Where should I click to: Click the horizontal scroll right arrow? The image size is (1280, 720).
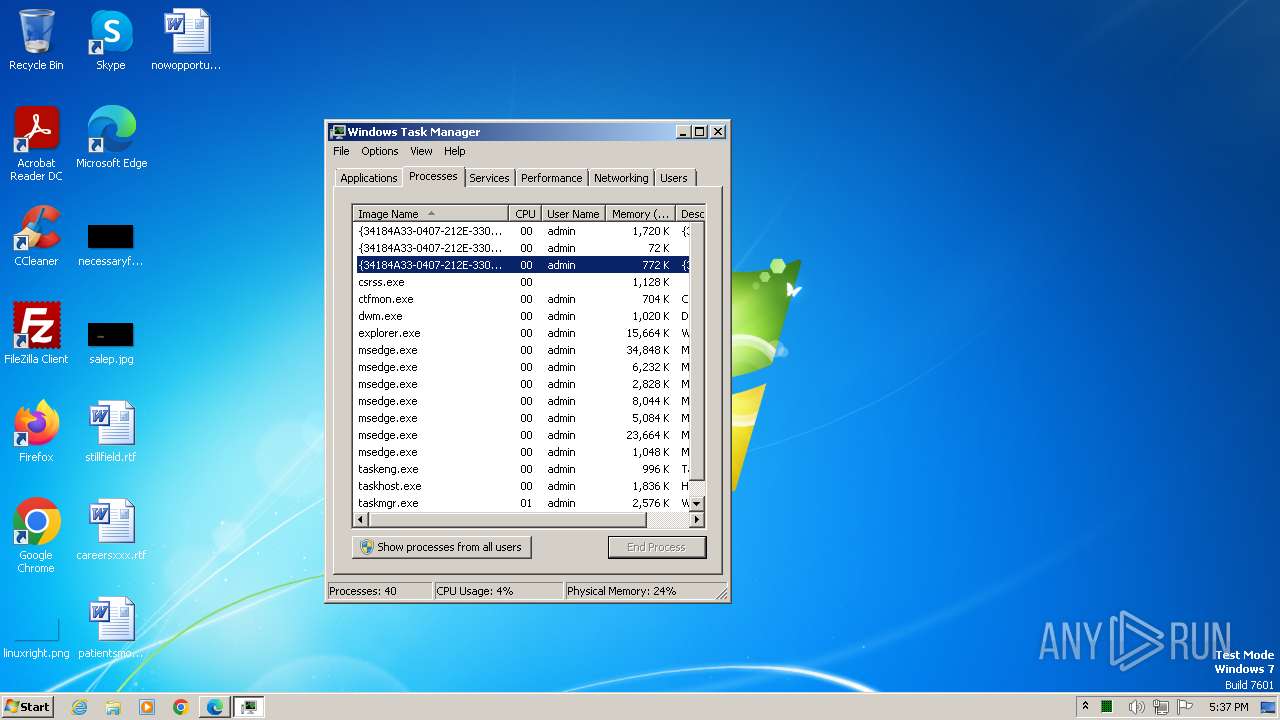tap(697, 520)
